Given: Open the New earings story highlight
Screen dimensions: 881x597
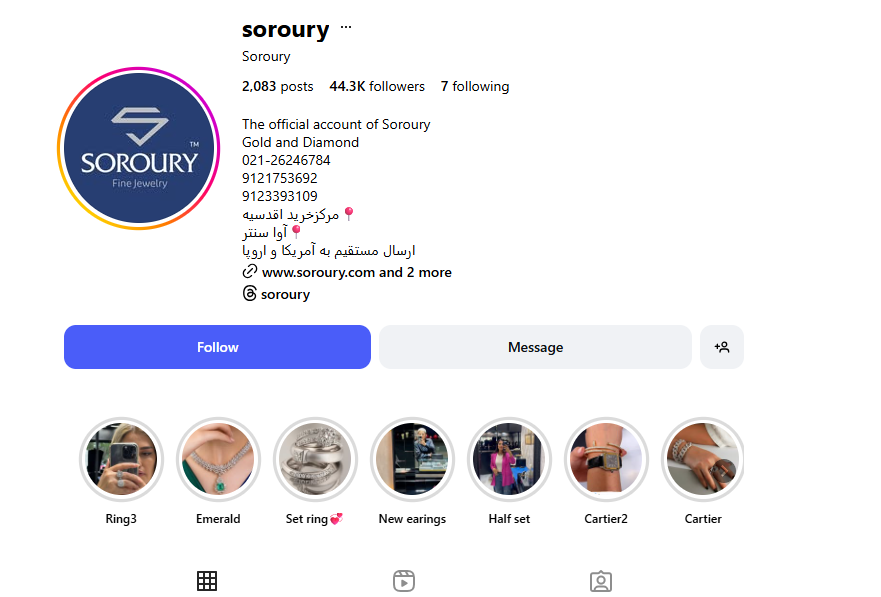Looking at the screenshot, I should (412, 459).
